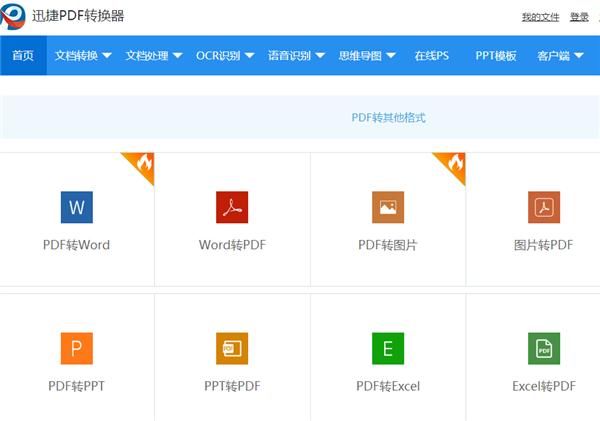Expand the 文档转换 dropdown arrow
The height and width of the screenshot is (421, 600).
coord(107,55)
